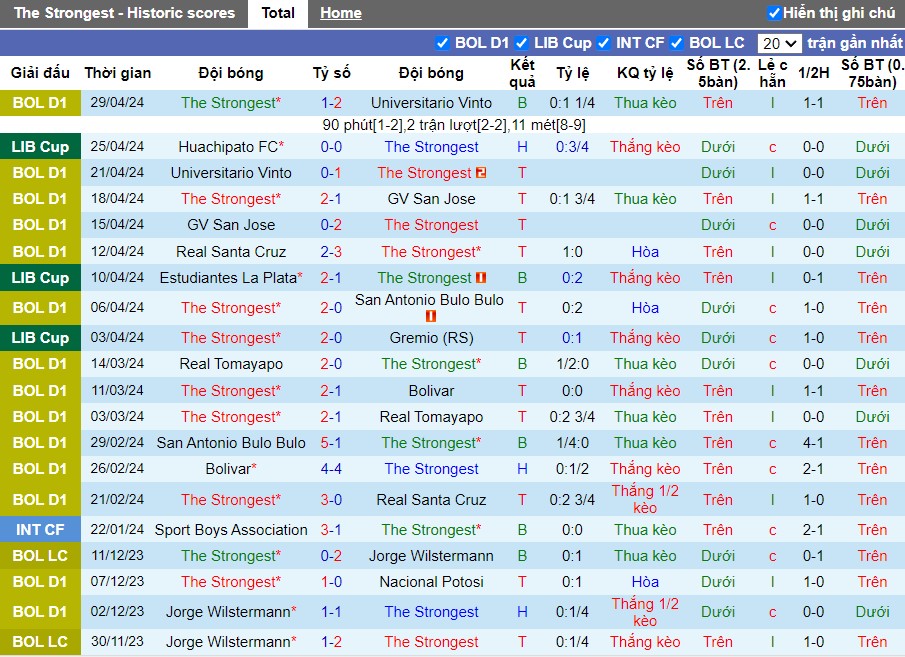Click the 1/2H column header
This screenshot has width=905, height=657.
click(x=814, y=73)
